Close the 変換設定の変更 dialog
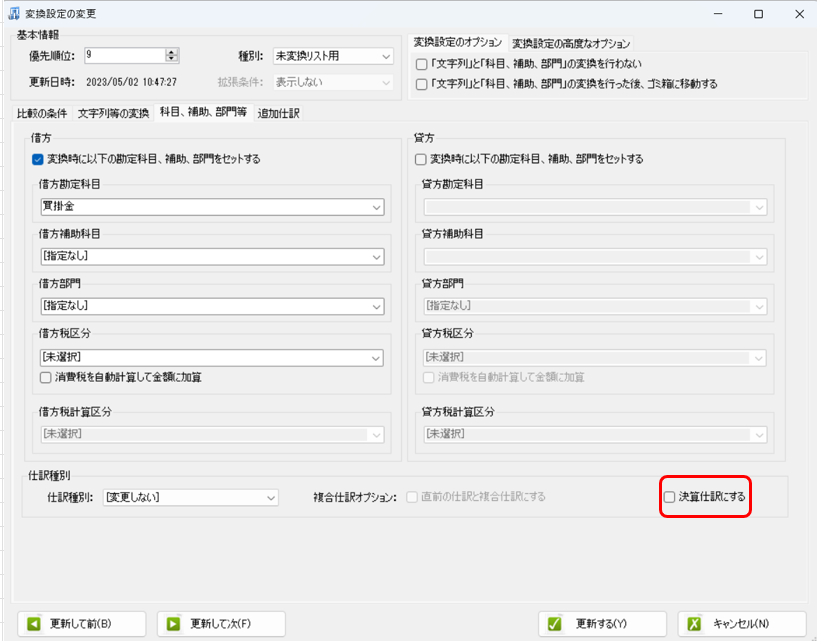Image resolution: width=817 pixels, height=641 pixels. click(799, 14)
